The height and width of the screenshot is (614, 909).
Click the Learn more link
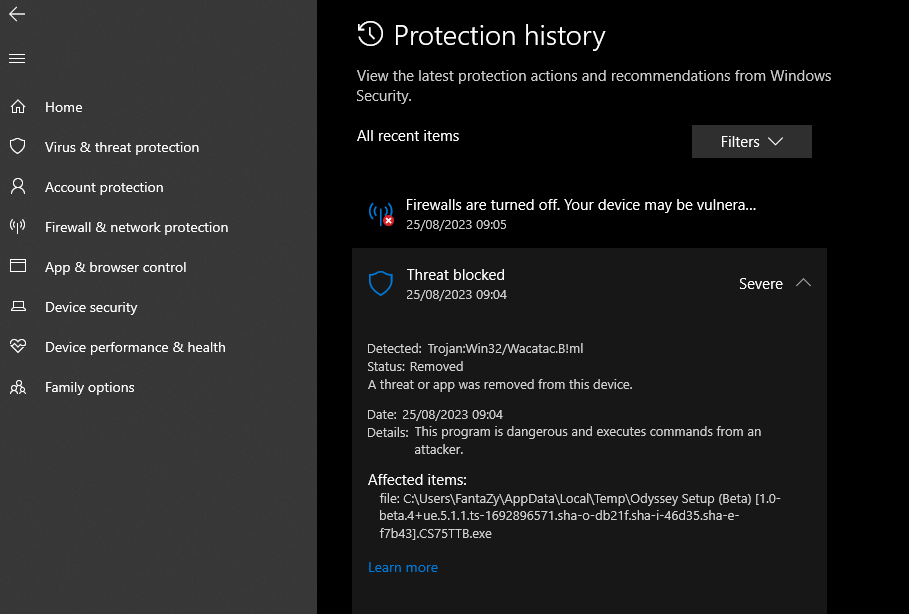click(403, 568)
